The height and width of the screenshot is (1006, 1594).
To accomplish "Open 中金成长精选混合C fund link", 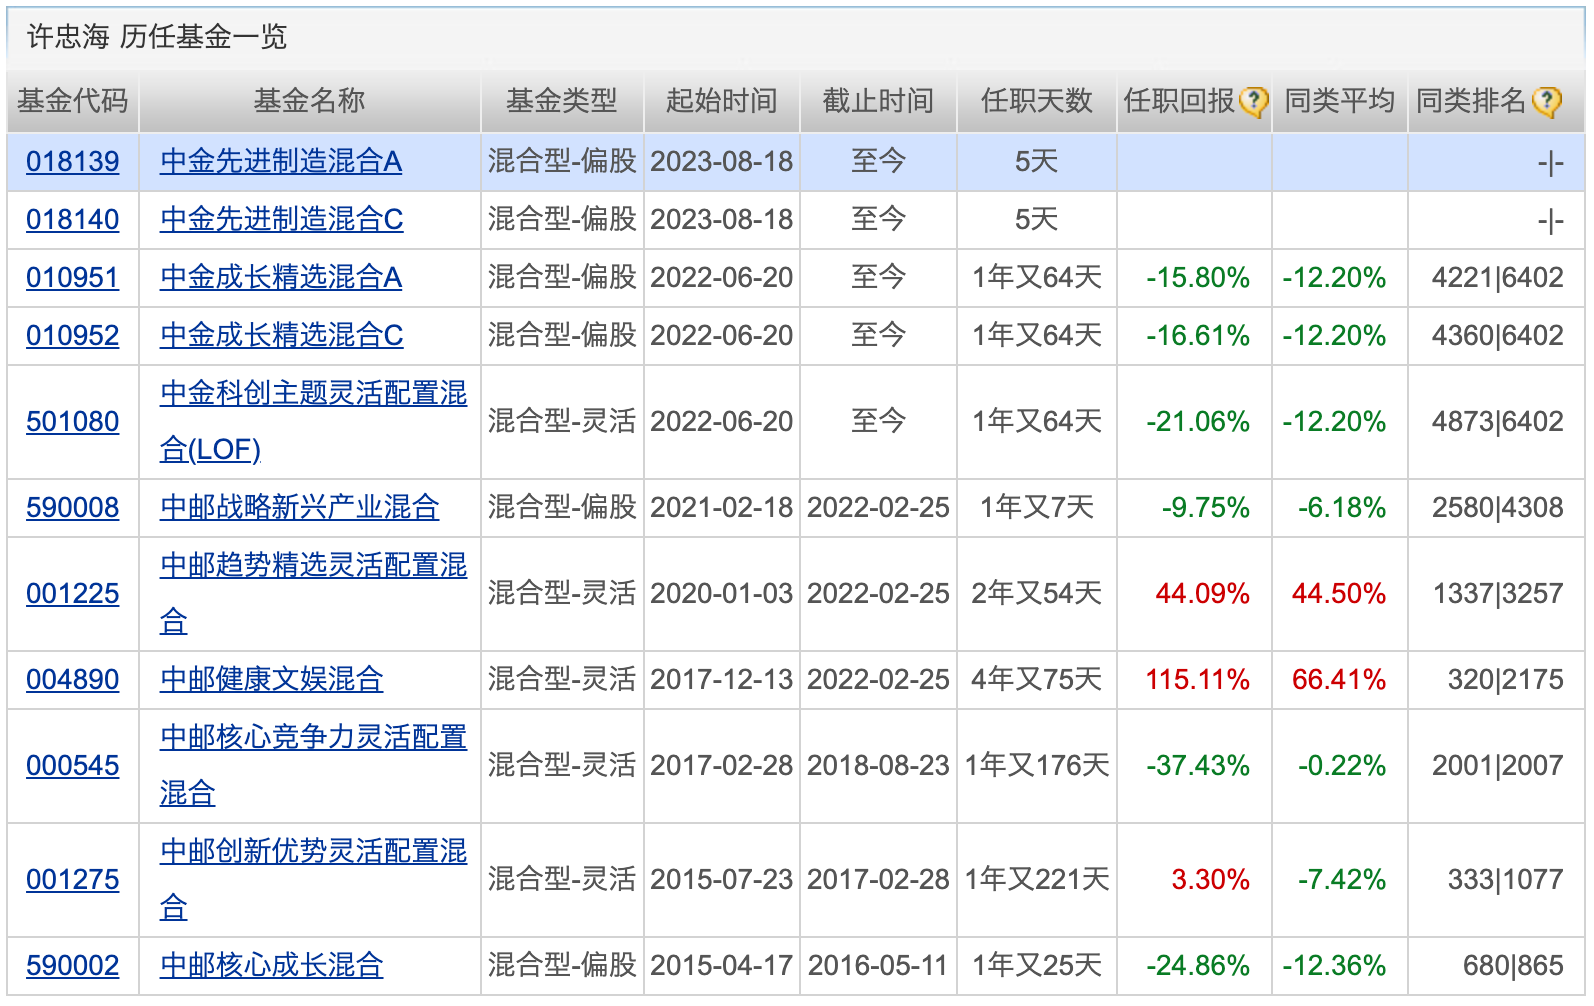I will (x=282, y=336).
